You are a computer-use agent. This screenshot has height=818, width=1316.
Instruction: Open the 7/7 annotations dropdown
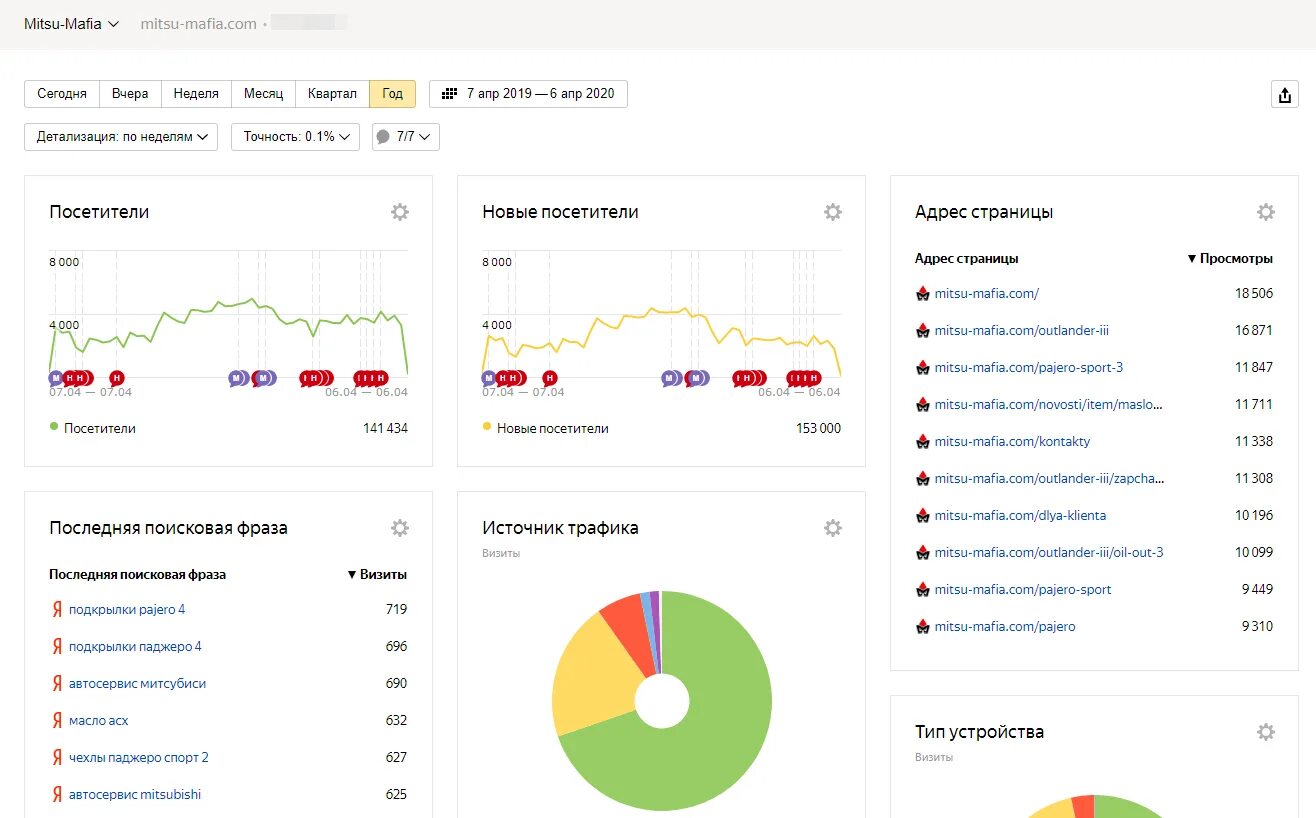pos(405,137)
